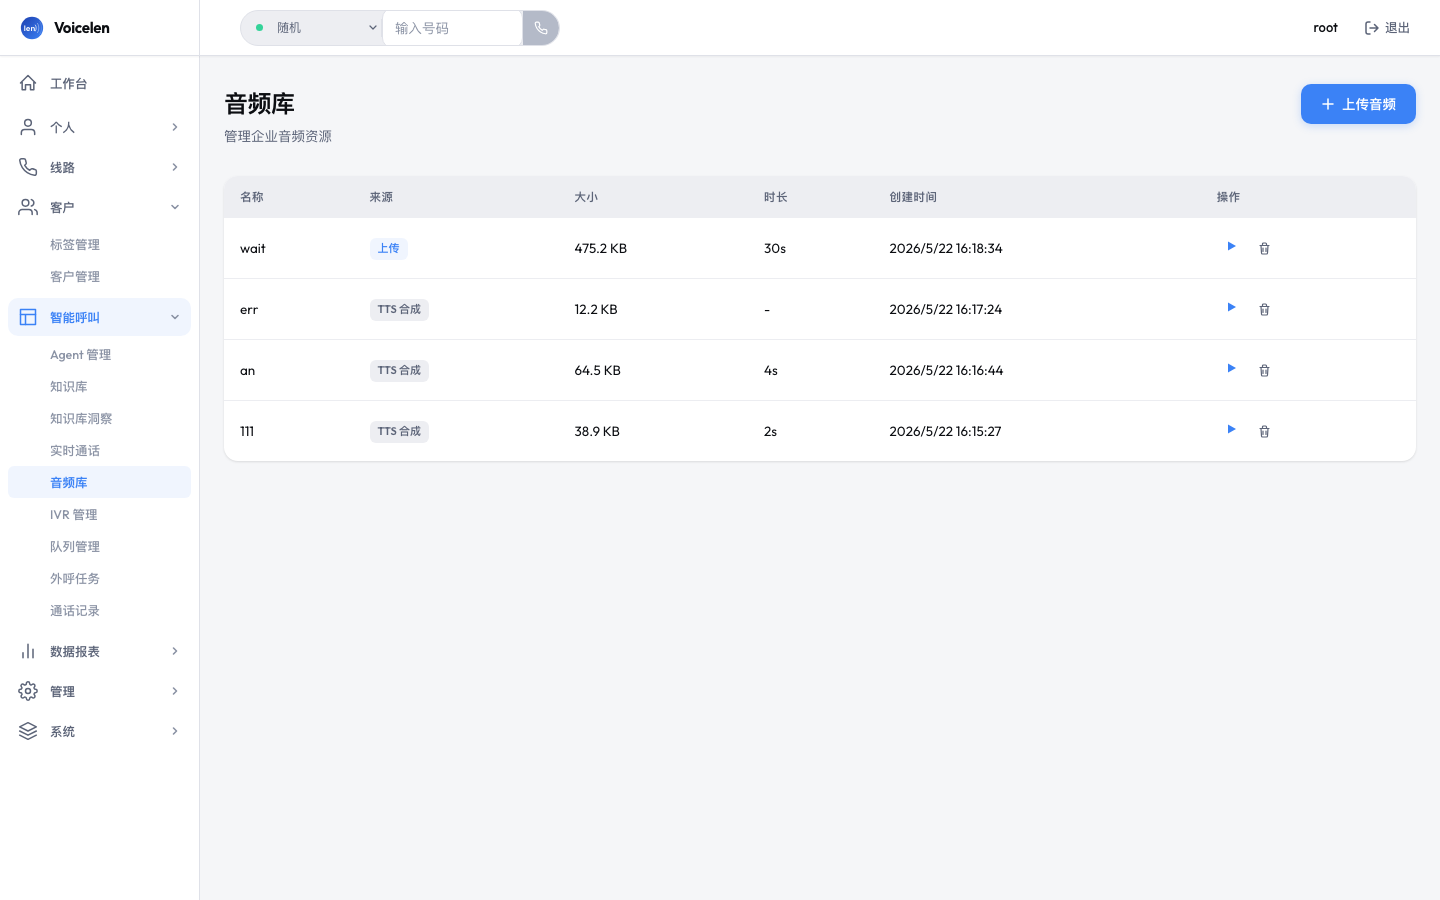1440x900 pixels.
Task: Delete the err audio entry
Action: click(1264, 309)
